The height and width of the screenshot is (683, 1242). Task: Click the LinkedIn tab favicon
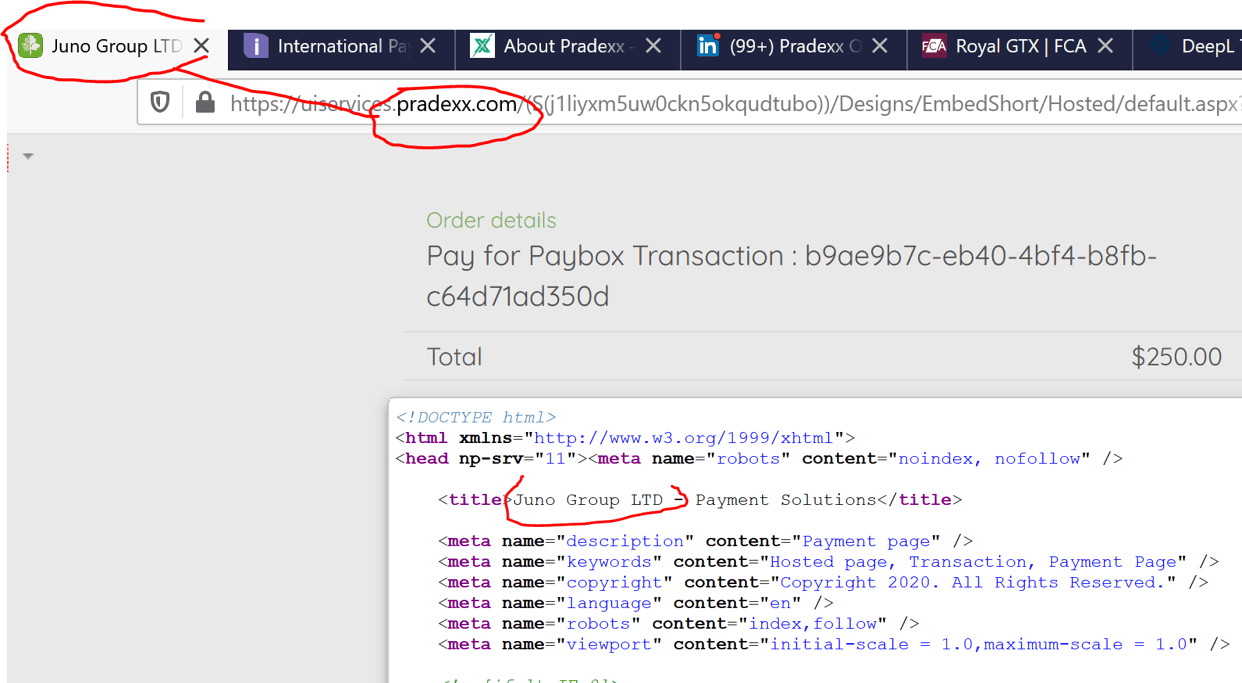coord(708,46)
